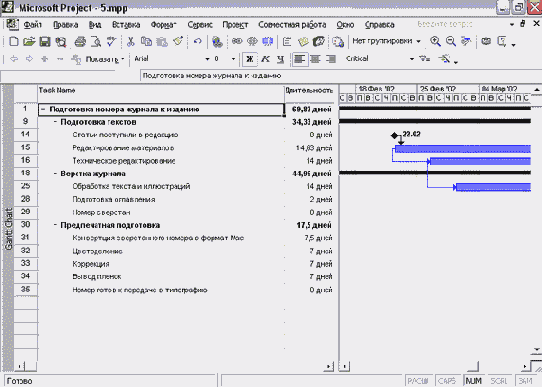Unlink tasks with the broken chain icon

tap(253, 42)
